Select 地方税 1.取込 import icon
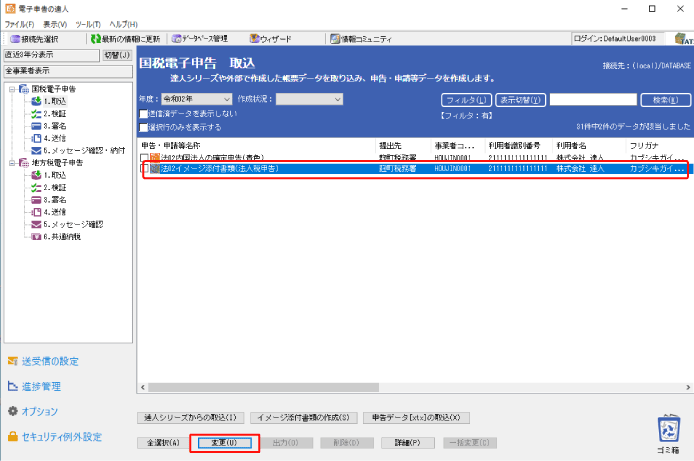Viewport: 694px width, 461px height. [x=36, y=175]
